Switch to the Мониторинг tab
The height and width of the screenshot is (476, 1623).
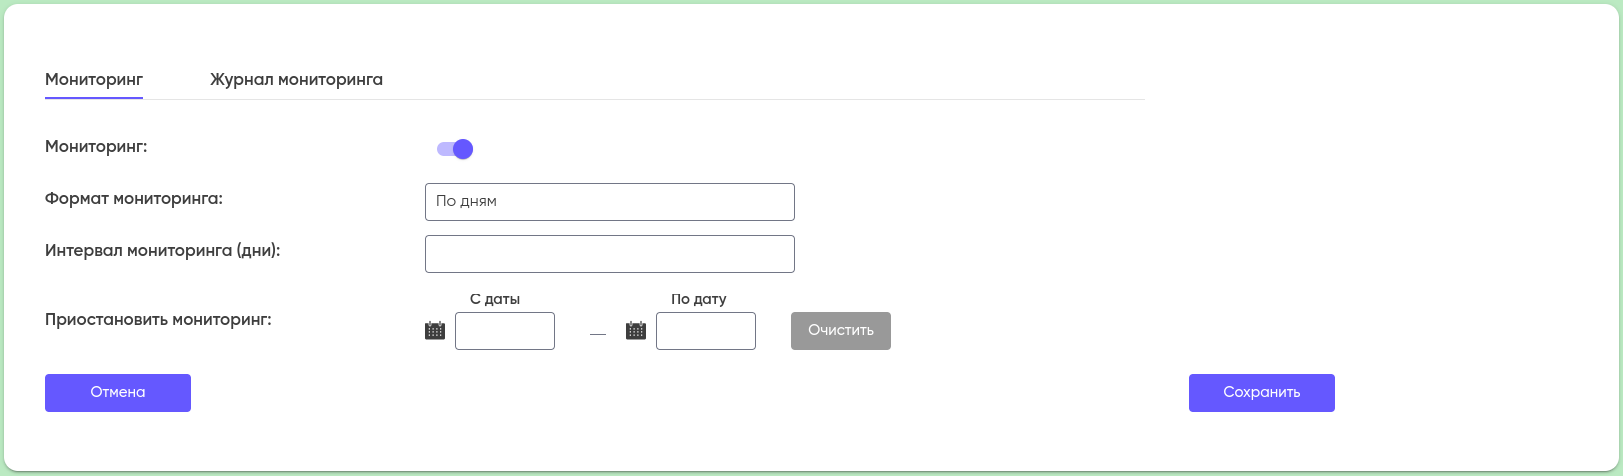click(94, 79)
